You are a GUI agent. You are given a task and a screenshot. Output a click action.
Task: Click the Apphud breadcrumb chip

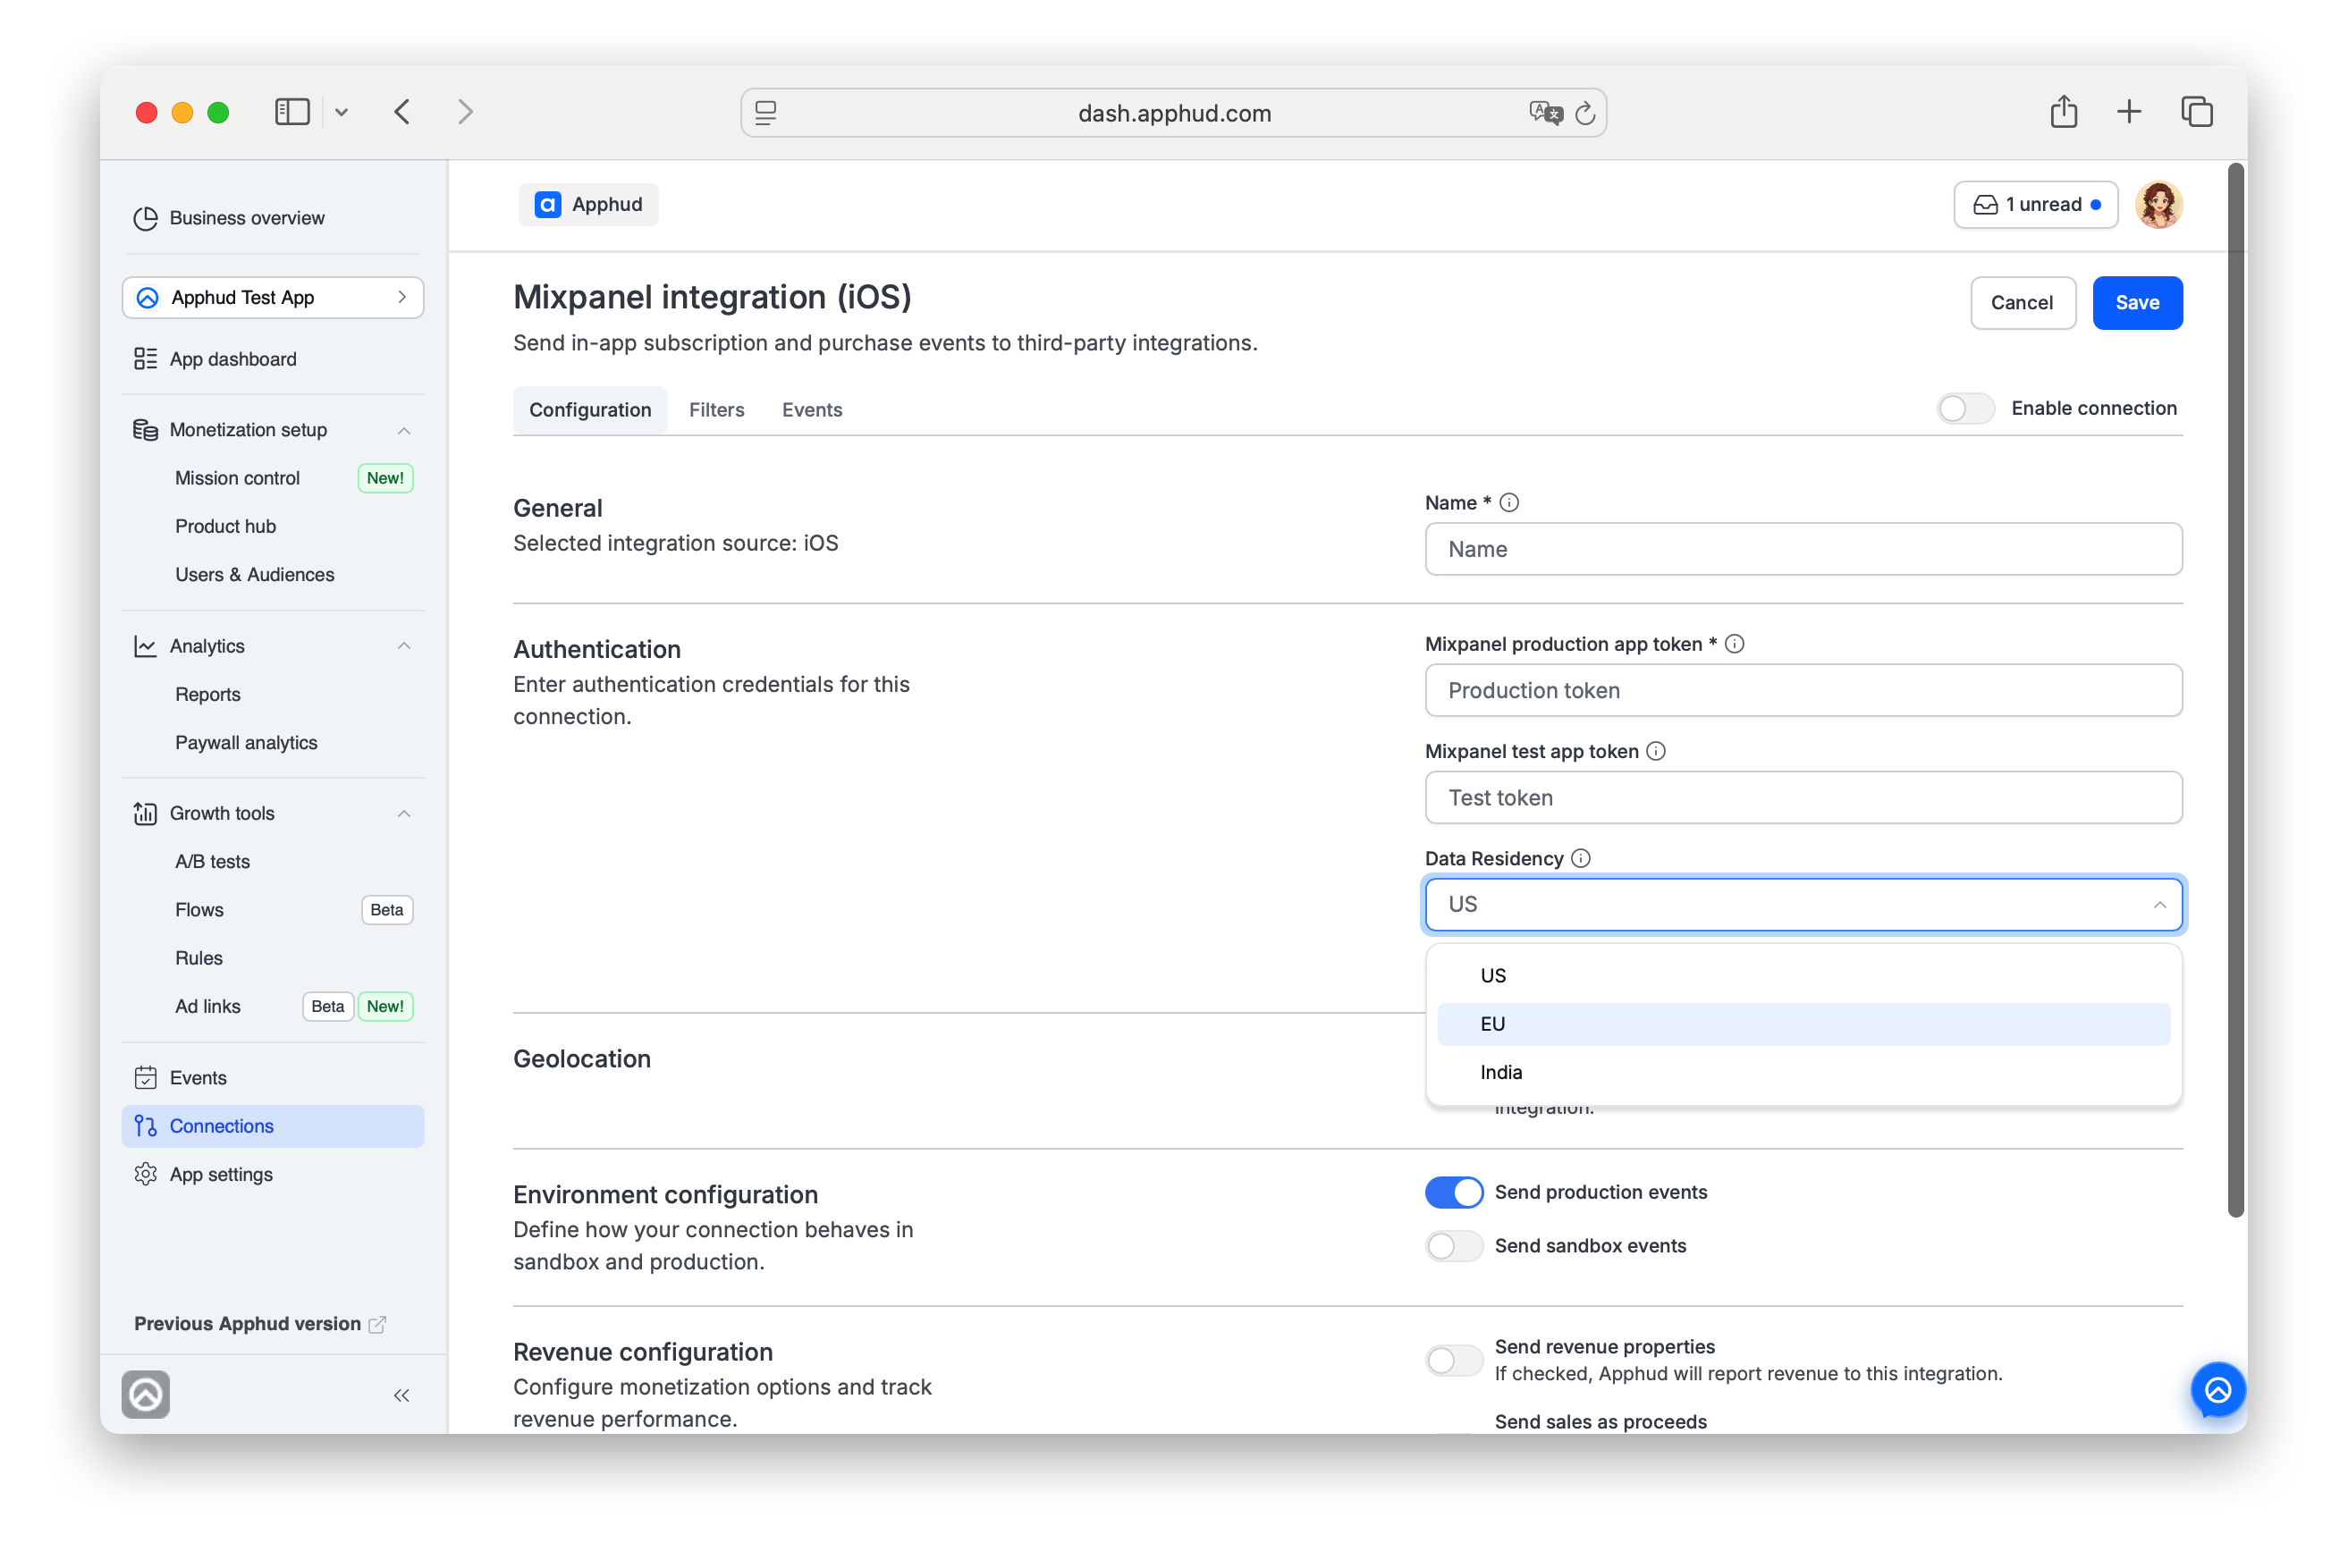[588, 205]
